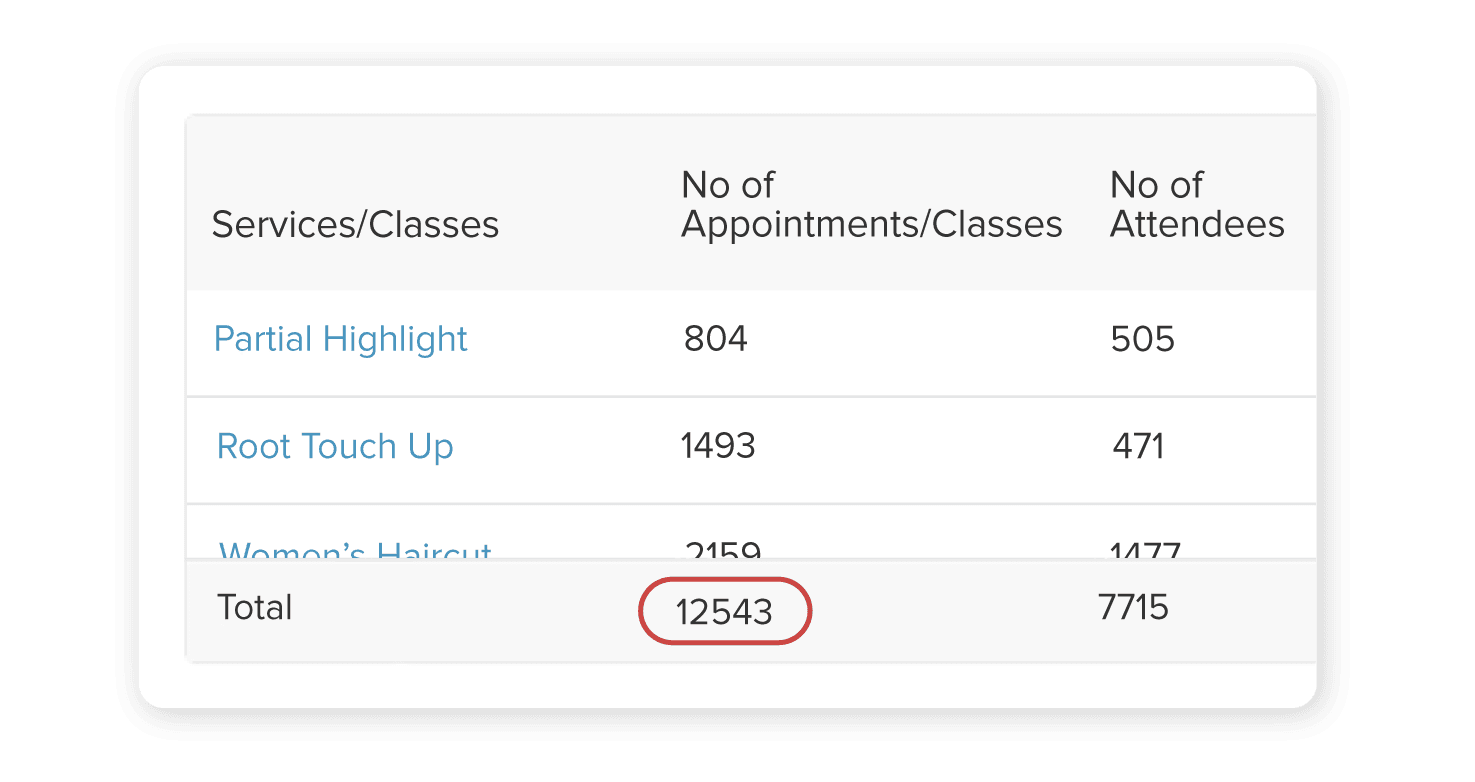The image size is (1475, 782).
Task: Click empty space between Total and 12543
Action: coord(460,610)
